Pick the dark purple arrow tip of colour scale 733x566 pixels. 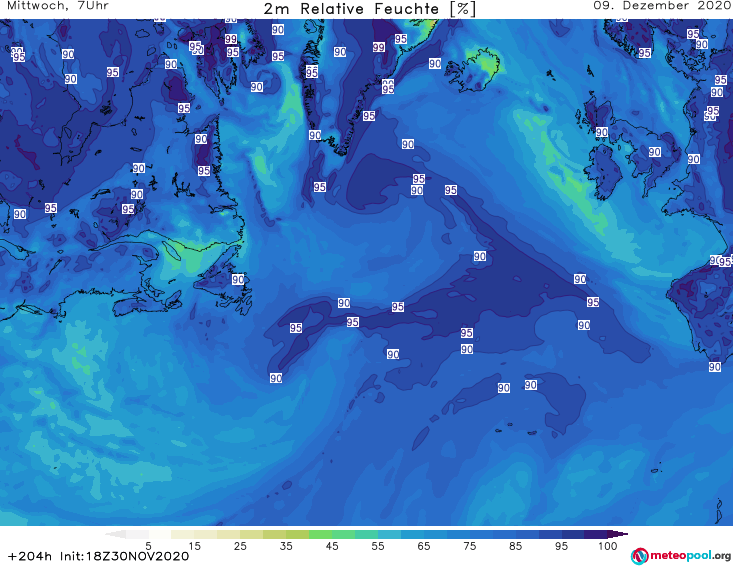618,534
